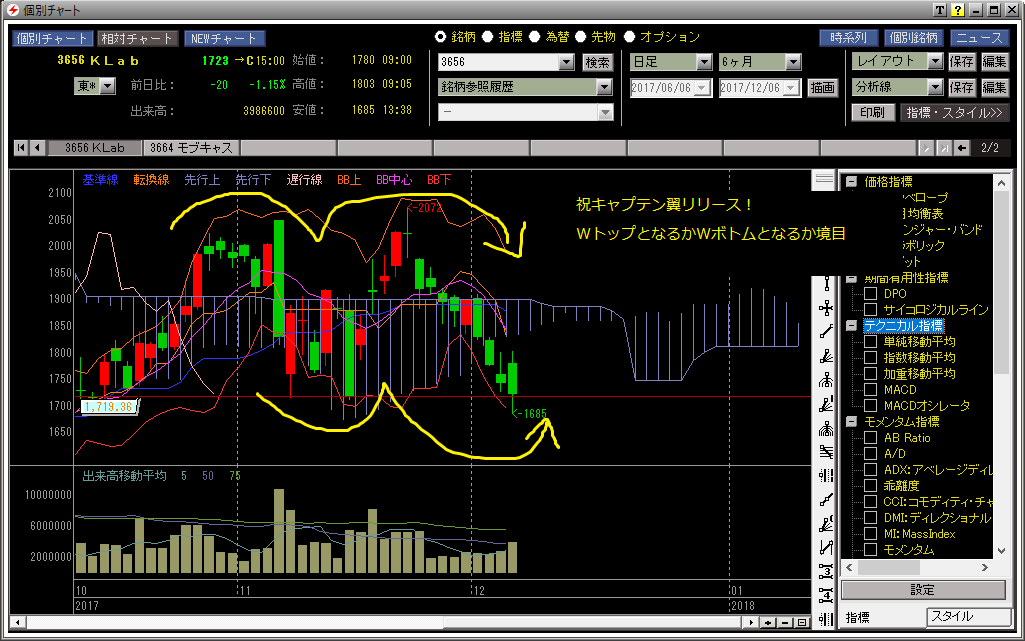
Task: Click the red app icon in title bar
Action: click(13, 10)
